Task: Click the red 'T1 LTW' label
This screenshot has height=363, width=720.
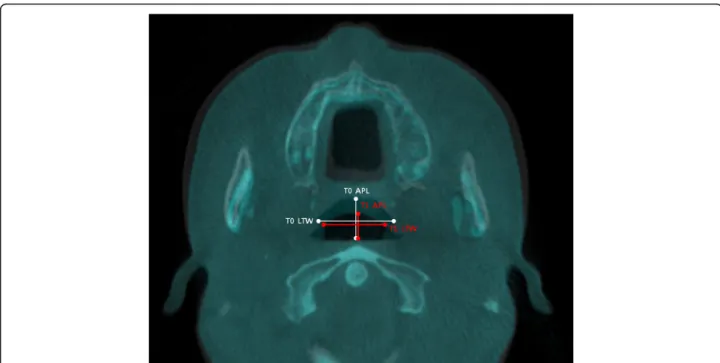Action: click(404, 228)
